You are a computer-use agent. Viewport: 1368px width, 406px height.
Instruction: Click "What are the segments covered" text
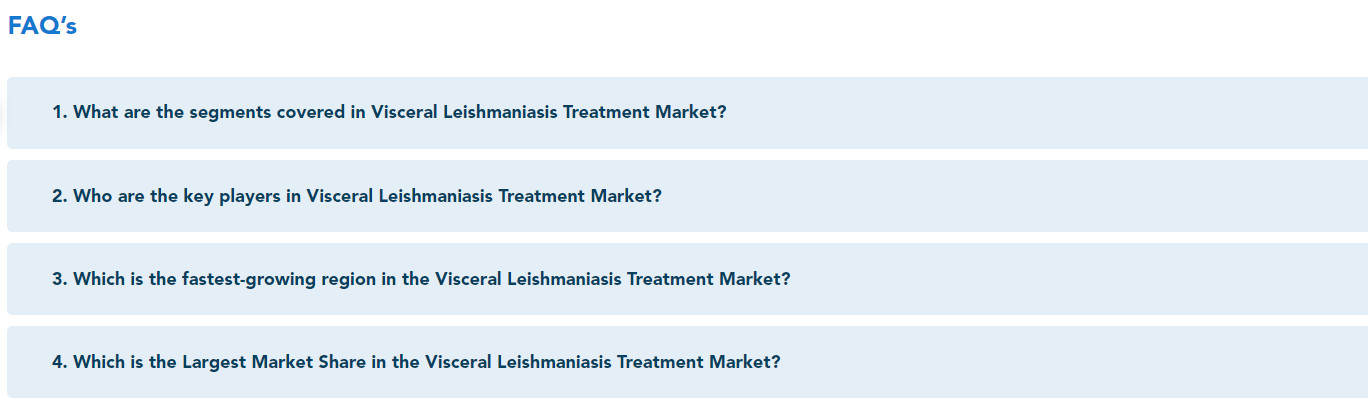pyautogui.click(x=209, y=112)
